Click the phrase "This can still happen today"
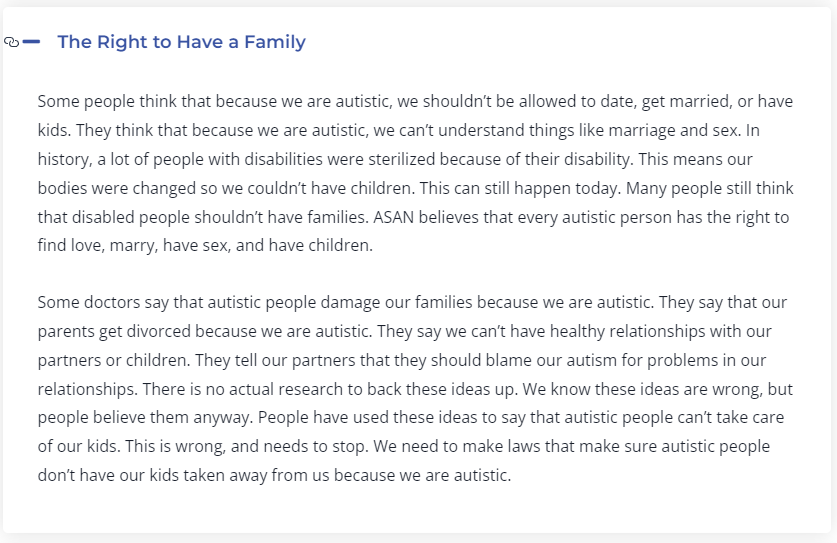 point(519,188)
